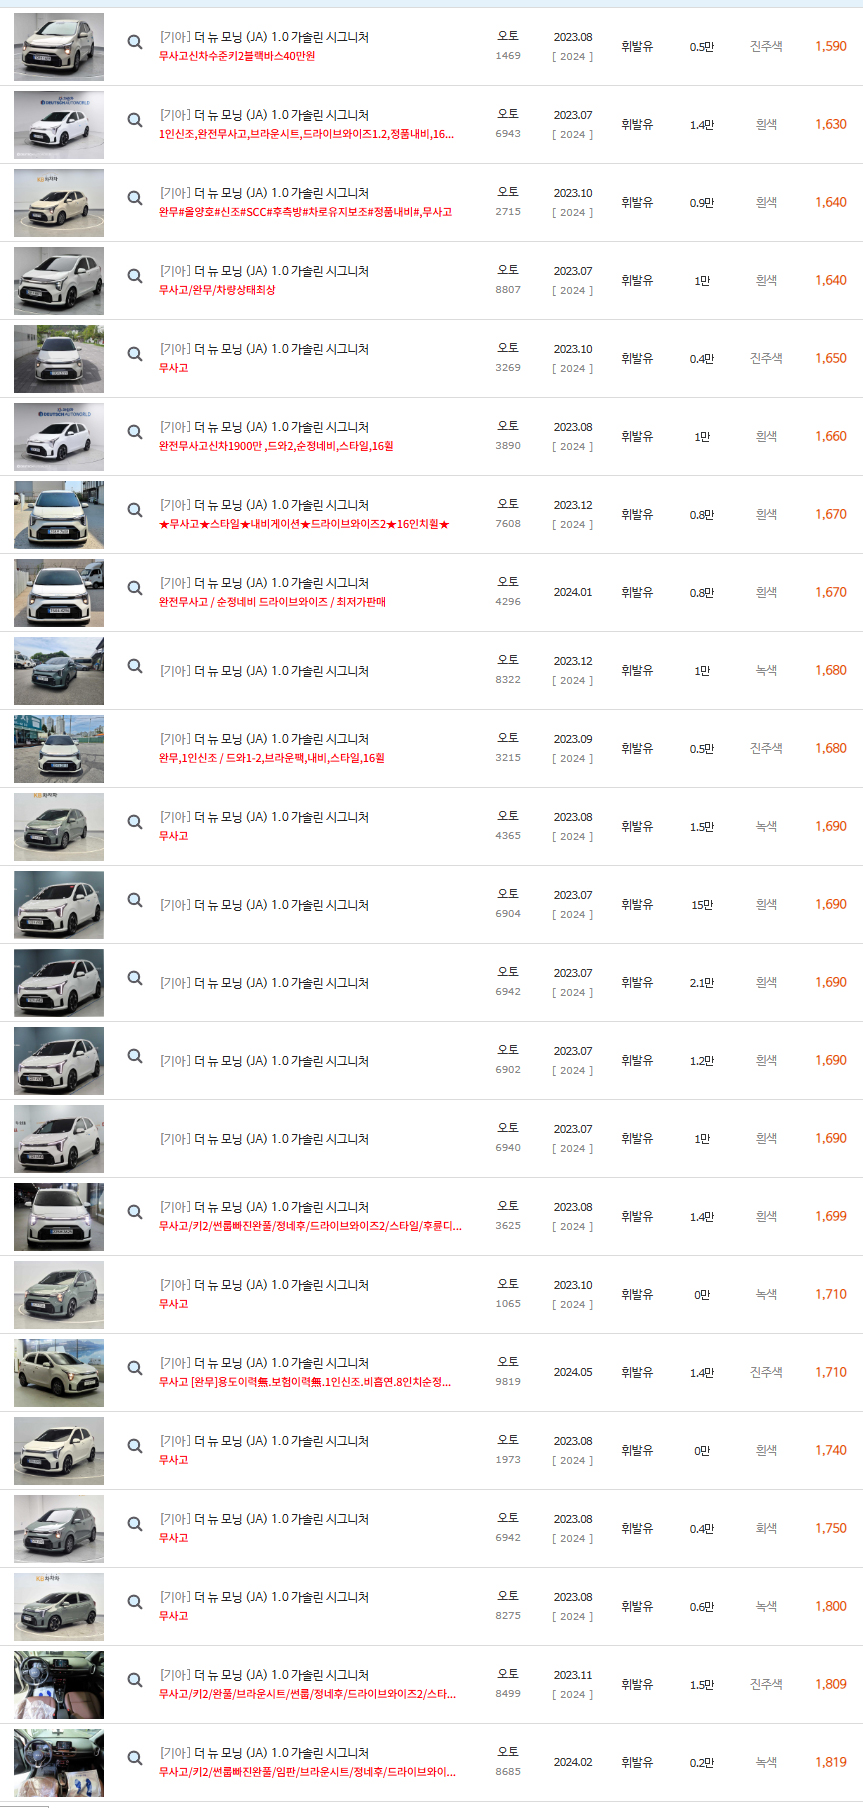863x1808 pixels.
Task: Click the price 1,660
Action: pyautogui.click(x=830, y=436)
